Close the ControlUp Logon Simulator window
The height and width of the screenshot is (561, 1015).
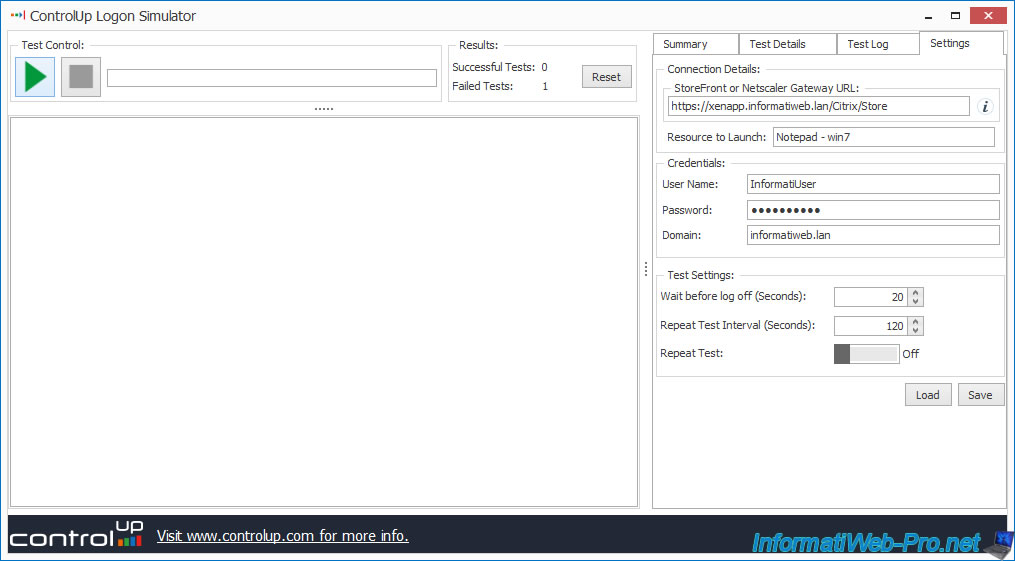(988, 16)
